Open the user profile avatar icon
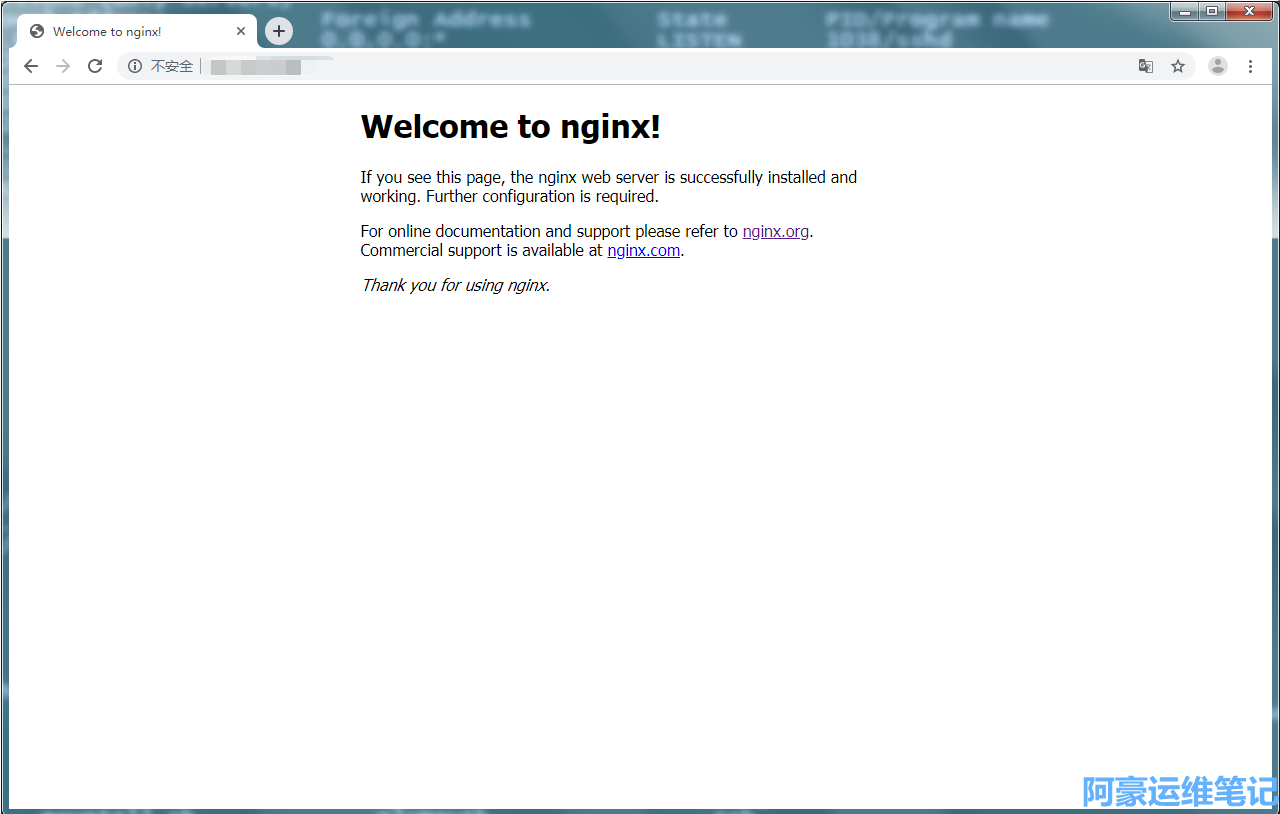This screenshot has height=814, width=1280. coord(1217,66)
